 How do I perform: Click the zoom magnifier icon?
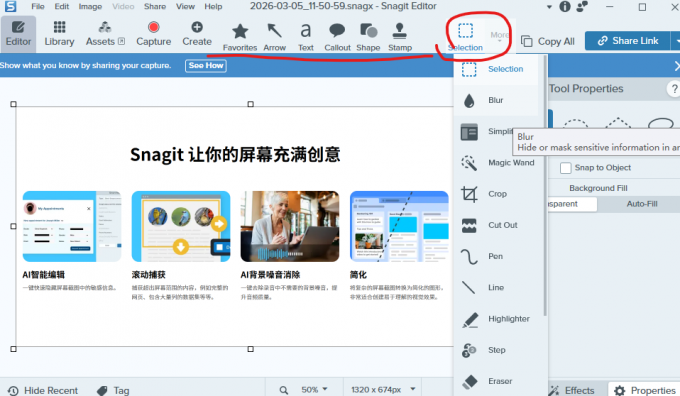point(284,390)
